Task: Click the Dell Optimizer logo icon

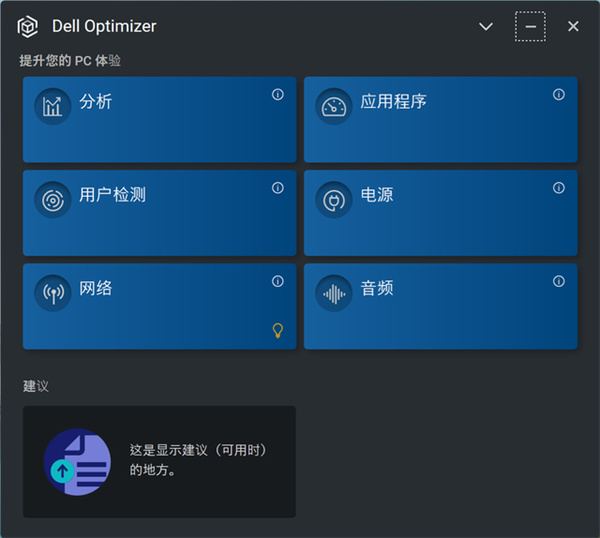Action: [28, 27]
